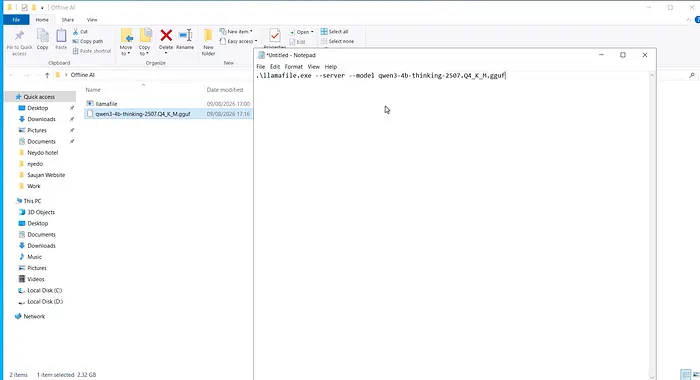700x380 pixels.
Task: Open Pictures under Quick access
Action: [37, 130]
